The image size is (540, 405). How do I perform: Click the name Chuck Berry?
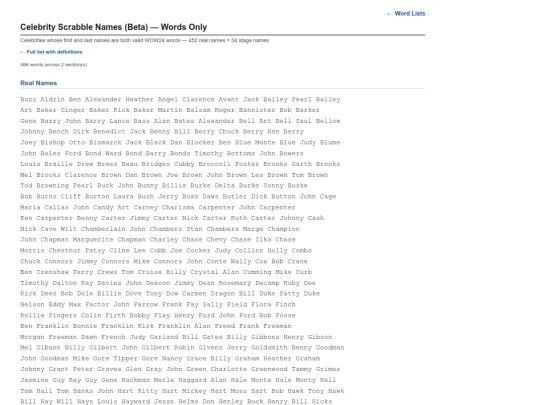coord(240,132)
